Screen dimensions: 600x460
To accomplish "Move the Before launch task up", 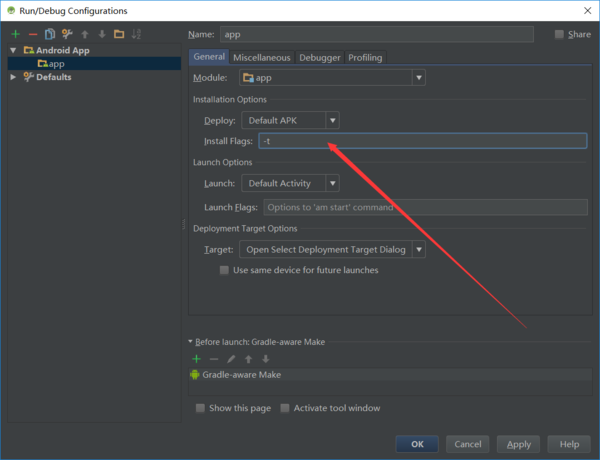I will coord(248,359).
